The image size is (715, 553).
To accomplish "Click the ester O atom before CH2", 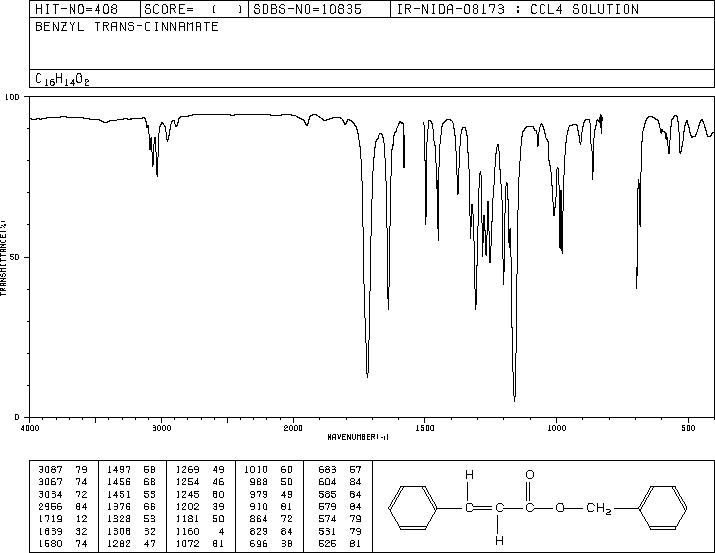I will (x=560, y=508).
